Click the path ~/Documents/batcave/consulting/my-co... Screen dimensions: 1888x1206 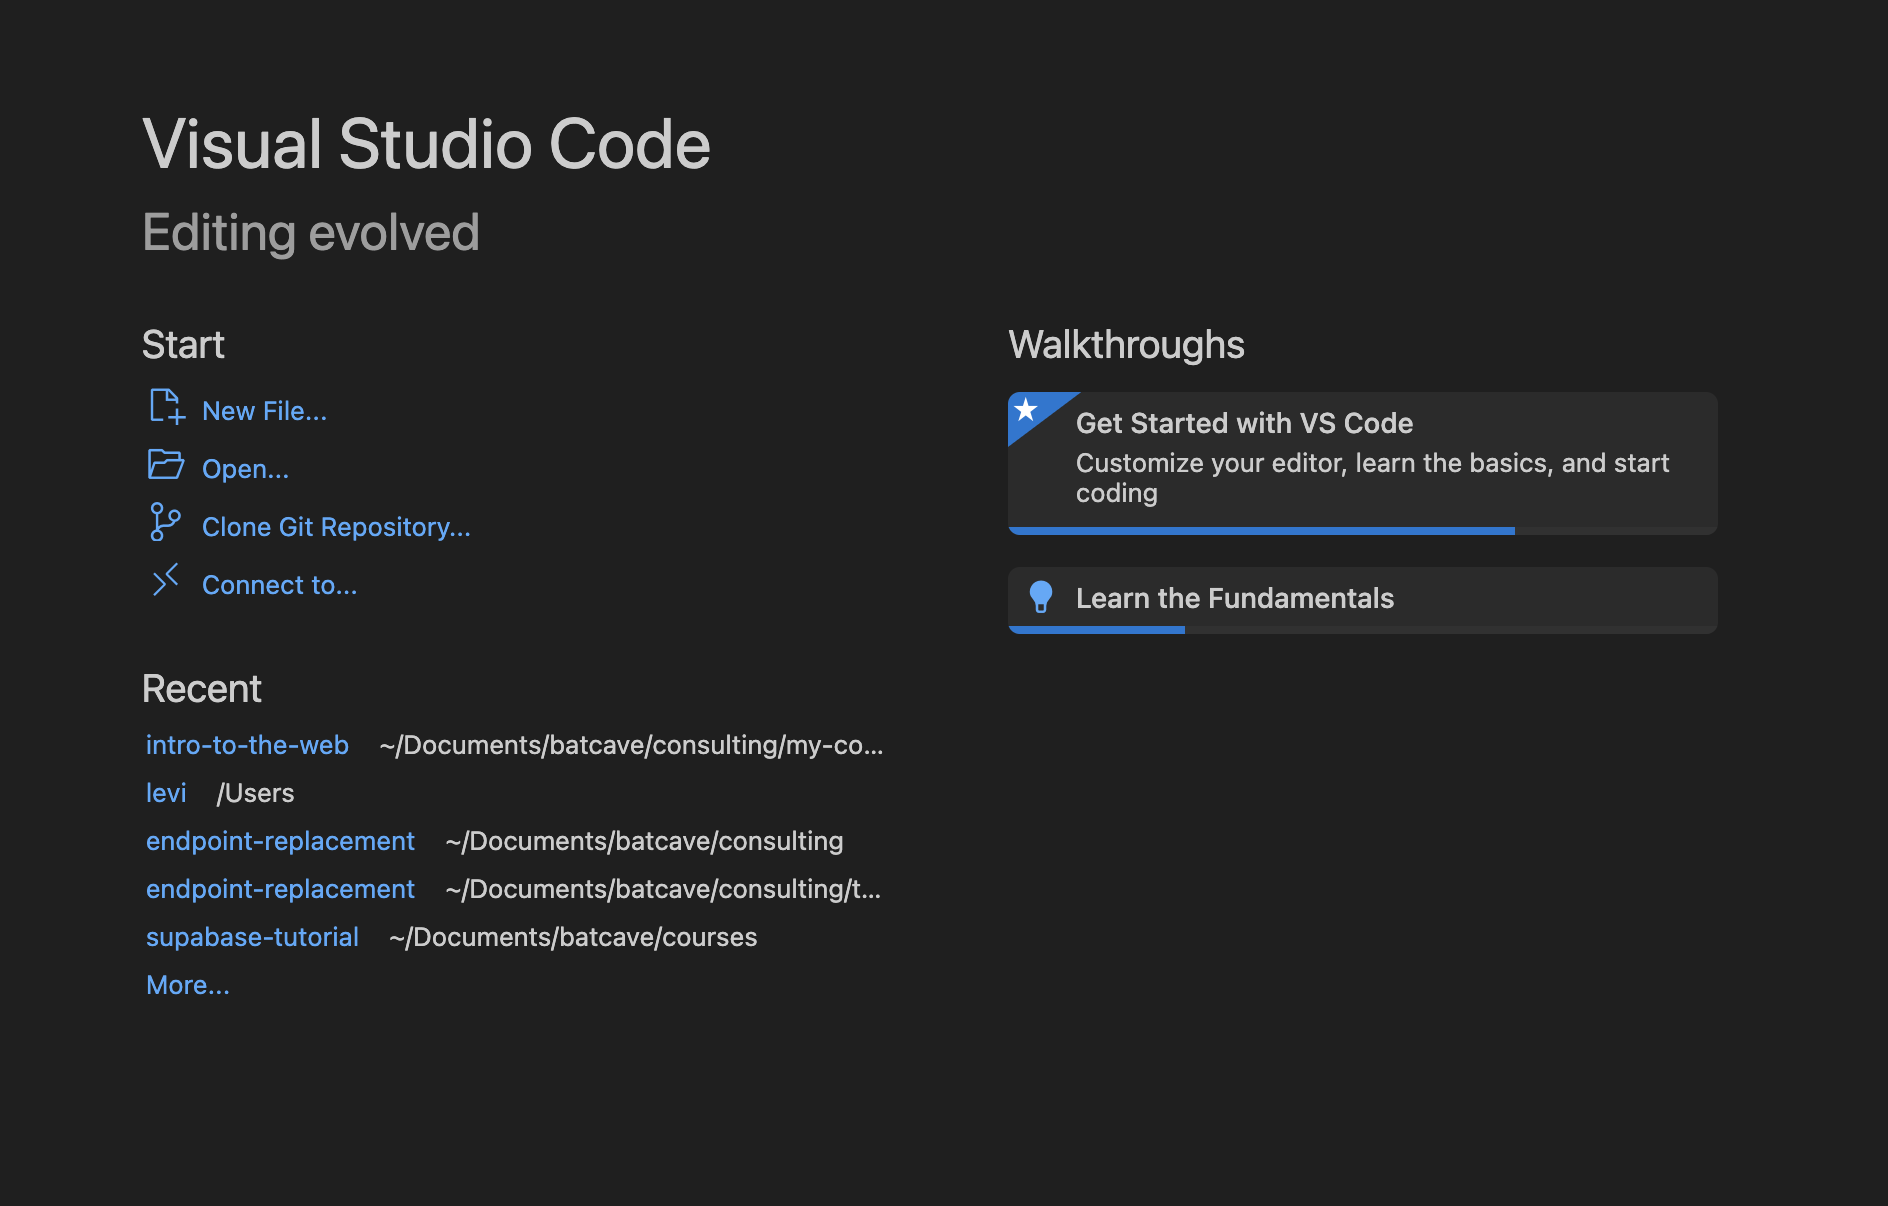point(631,745)
